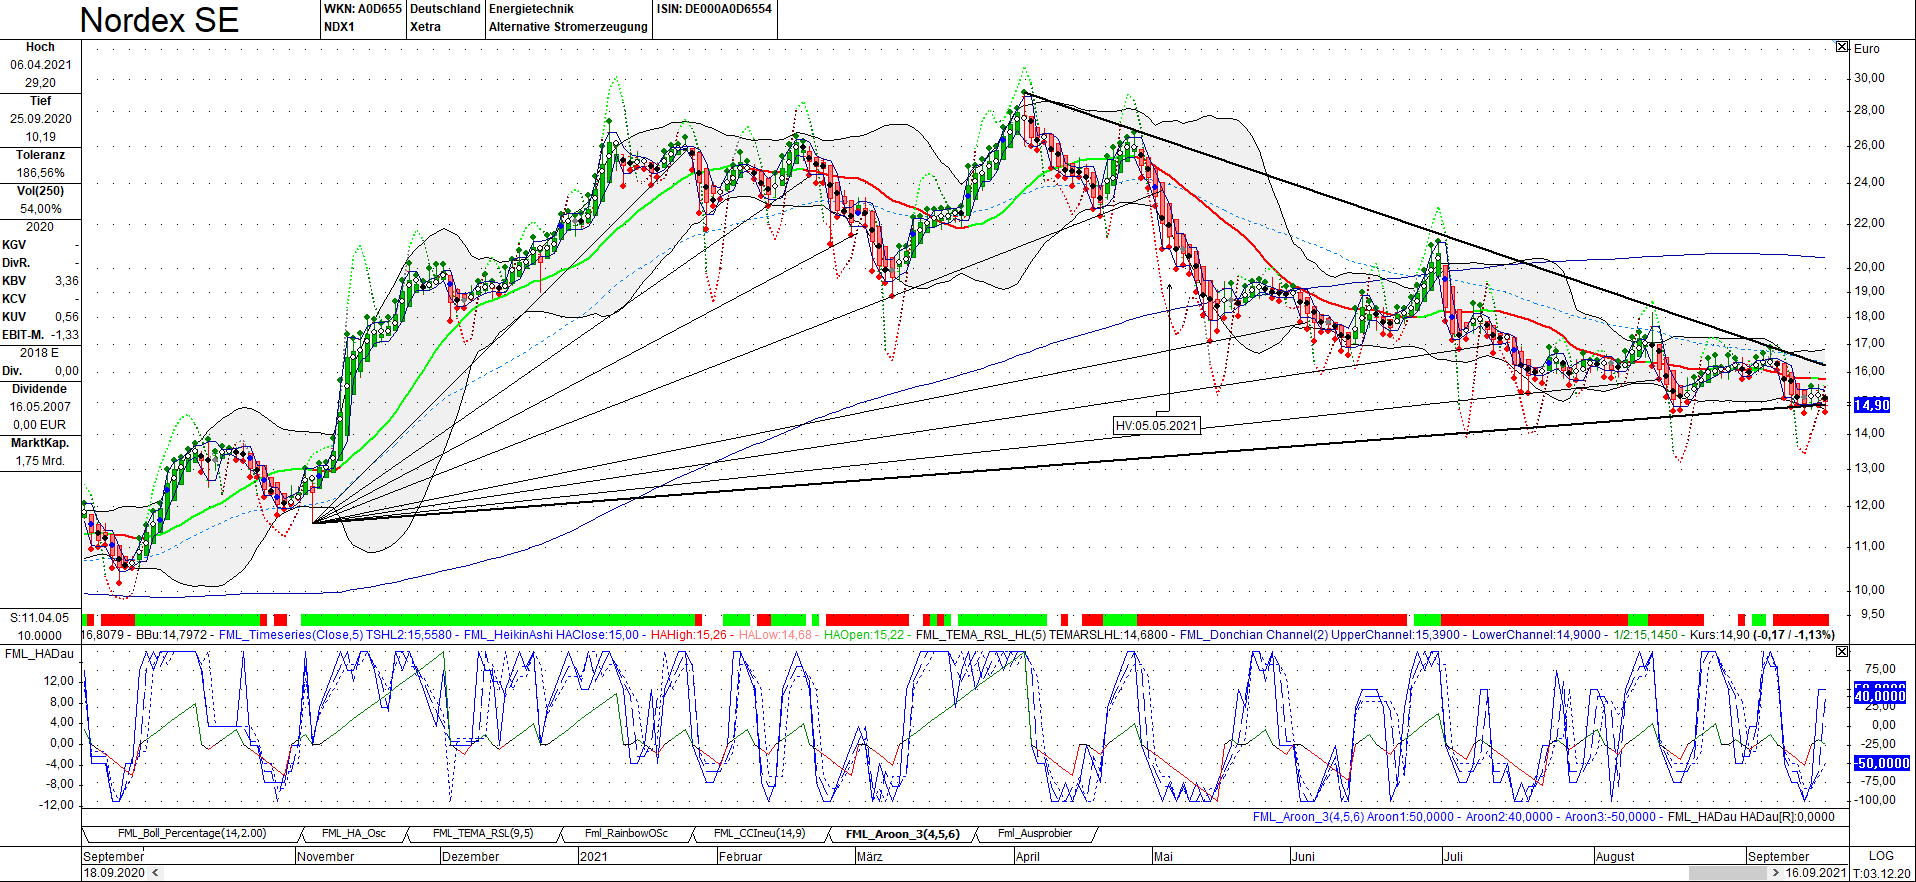Click the MarktKap. value 1,75 Mrd.
This screenshot has width=1916, height=882.
point(40,461)
